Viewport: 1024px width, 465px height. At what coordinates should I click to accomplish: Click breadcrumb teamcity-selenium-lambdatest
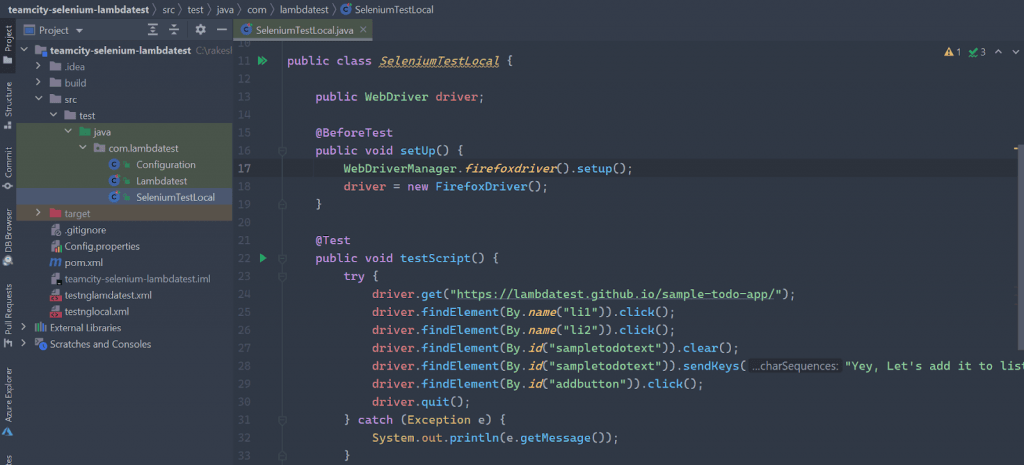pos(78,10)
